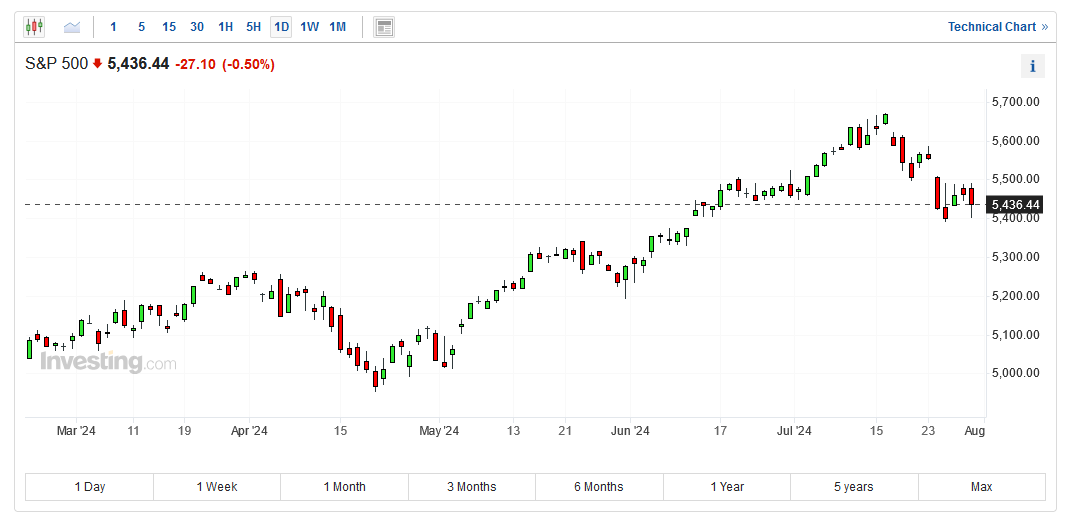Switch to the 1 Day range tab

point(90,487)
